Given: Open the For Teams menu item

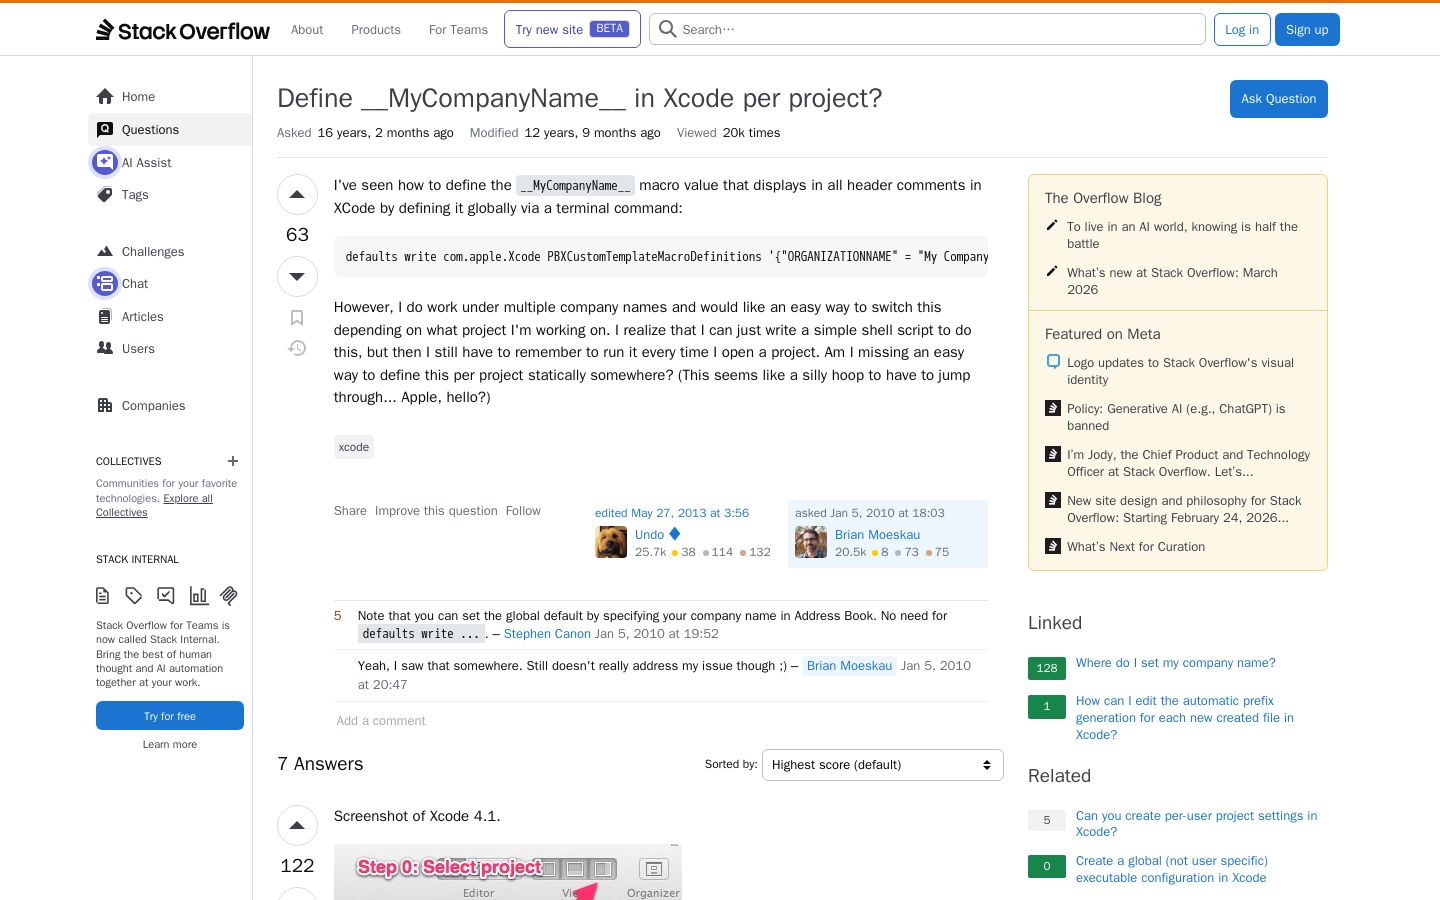Looking at the screenshot, I should [x=458, y=30].
